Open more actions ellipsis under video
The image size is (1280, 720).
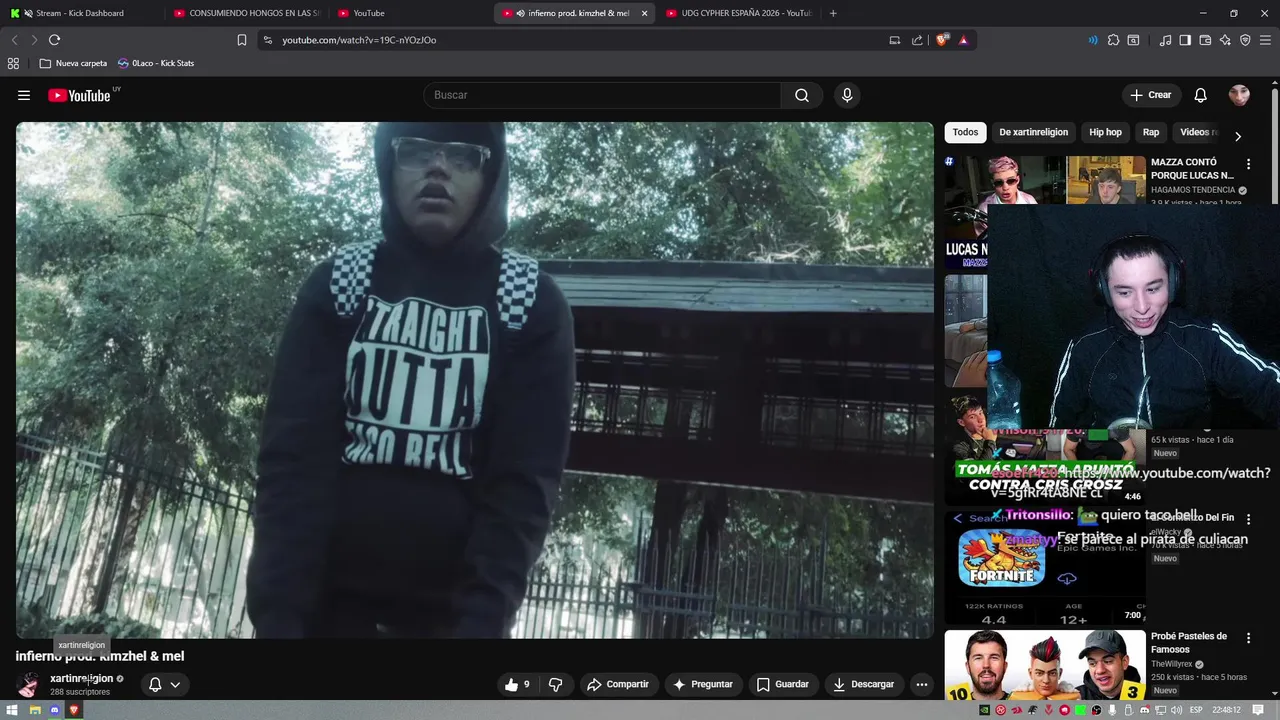pos(922,684)
